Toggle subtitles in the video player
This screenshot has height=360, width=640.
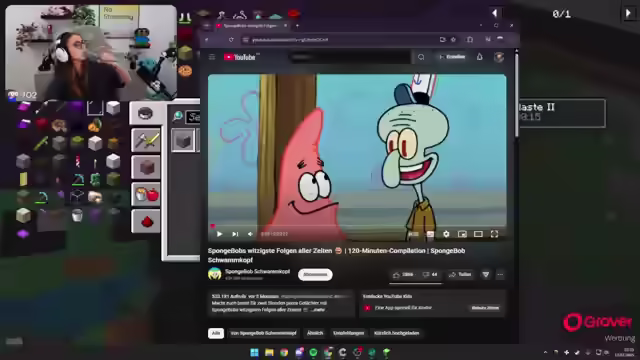pos(430,234)
